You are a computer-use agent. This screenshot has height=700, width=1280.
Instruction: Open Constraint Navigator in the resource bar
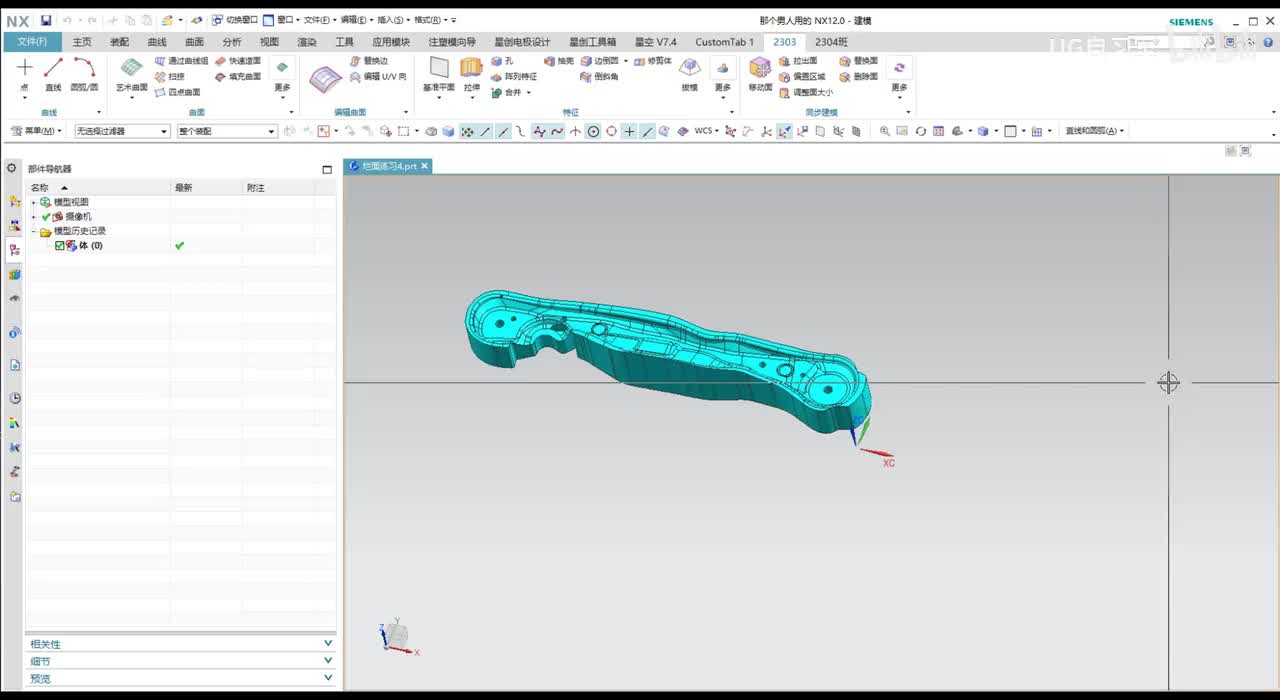14,225
